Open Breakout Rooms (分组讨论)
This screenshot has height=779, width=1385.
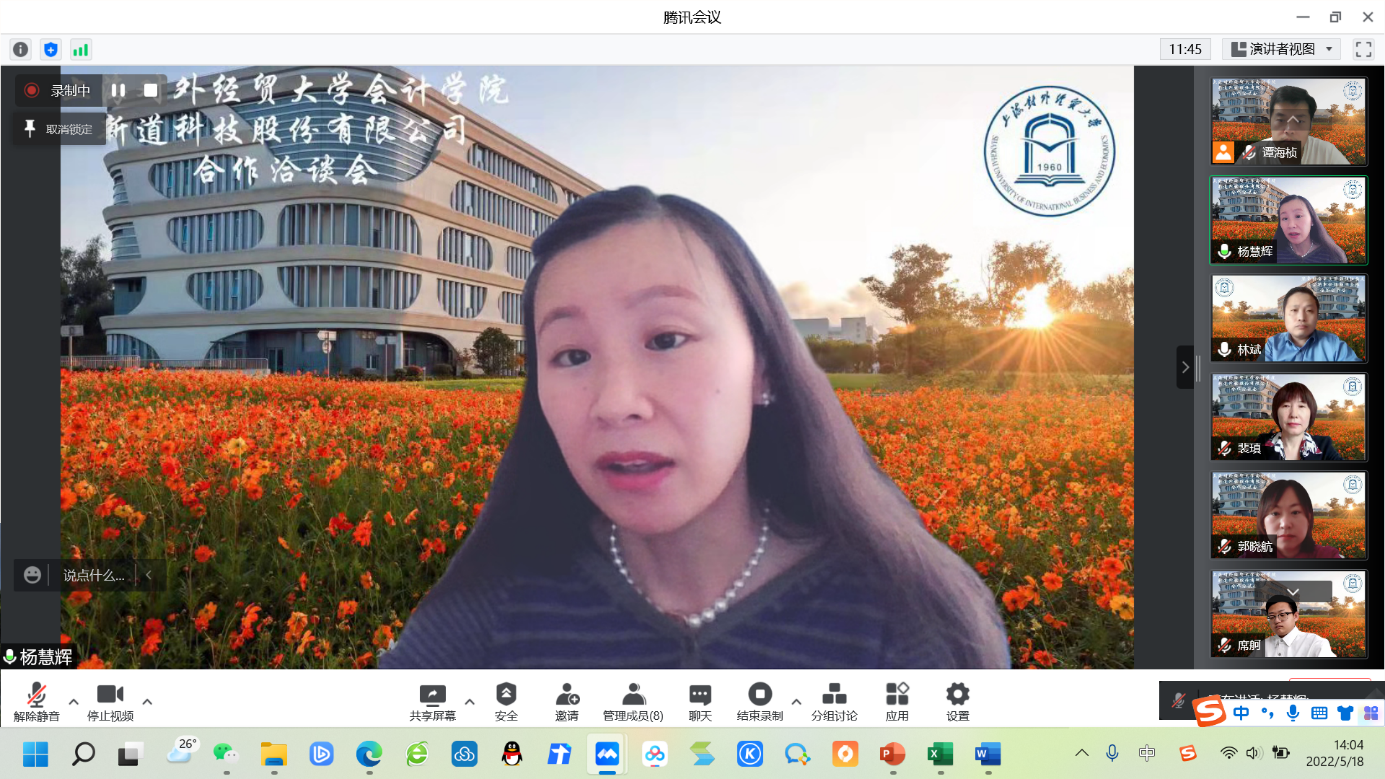pyautogui.click(x=834, y=695)
